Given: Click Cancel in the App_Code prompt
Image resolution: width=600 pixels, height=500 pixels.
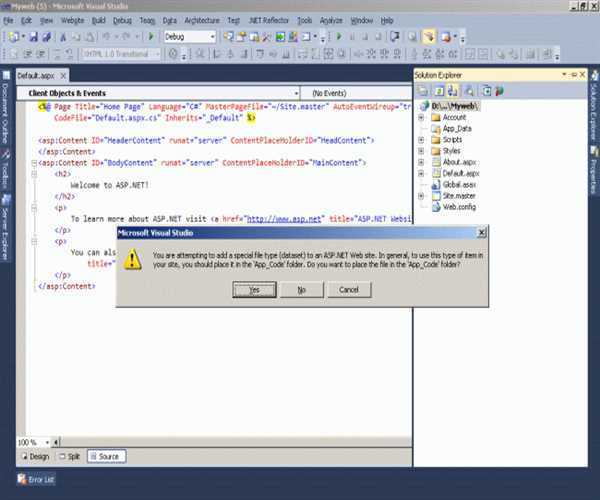Looking at the screenshot, I should tap(349, 289).
